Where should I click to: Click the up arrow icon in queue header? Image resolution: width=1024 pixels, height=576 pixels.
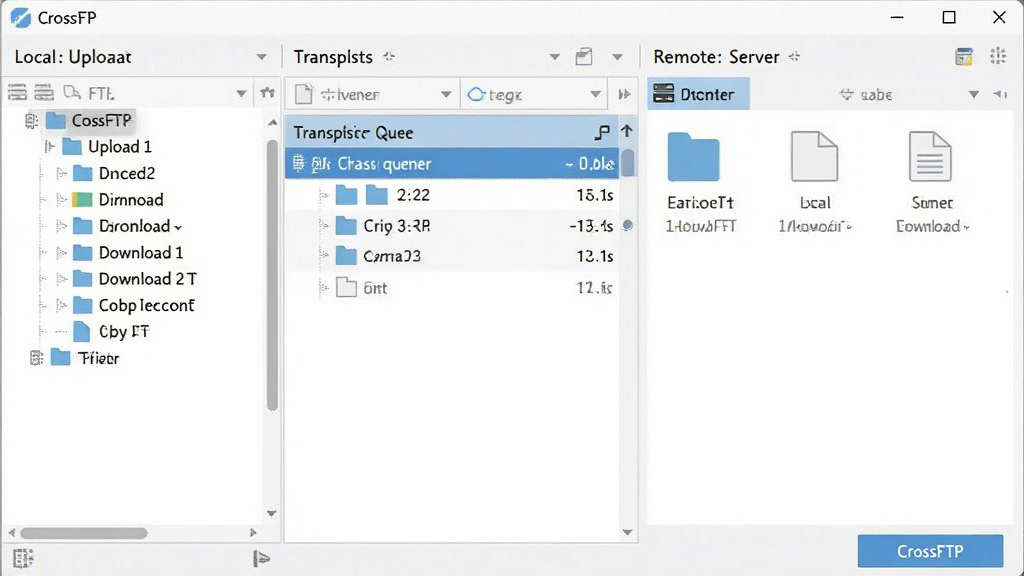point(627,131)
